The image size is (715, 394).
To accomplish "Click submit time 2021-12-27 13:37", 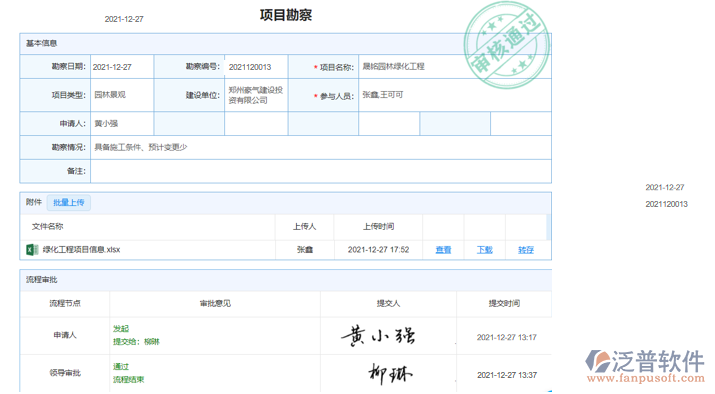I will pos(507,375).
